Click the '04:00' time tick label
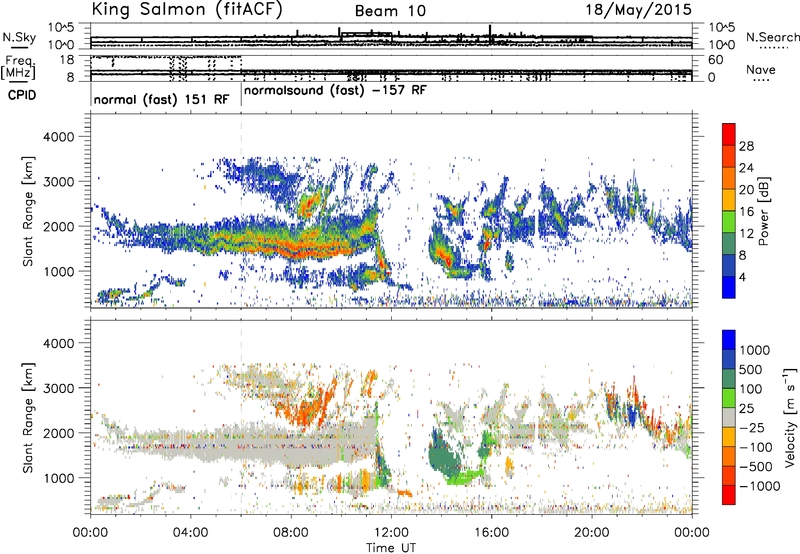This screenshot has height=554, width=800. pos(191,533)
